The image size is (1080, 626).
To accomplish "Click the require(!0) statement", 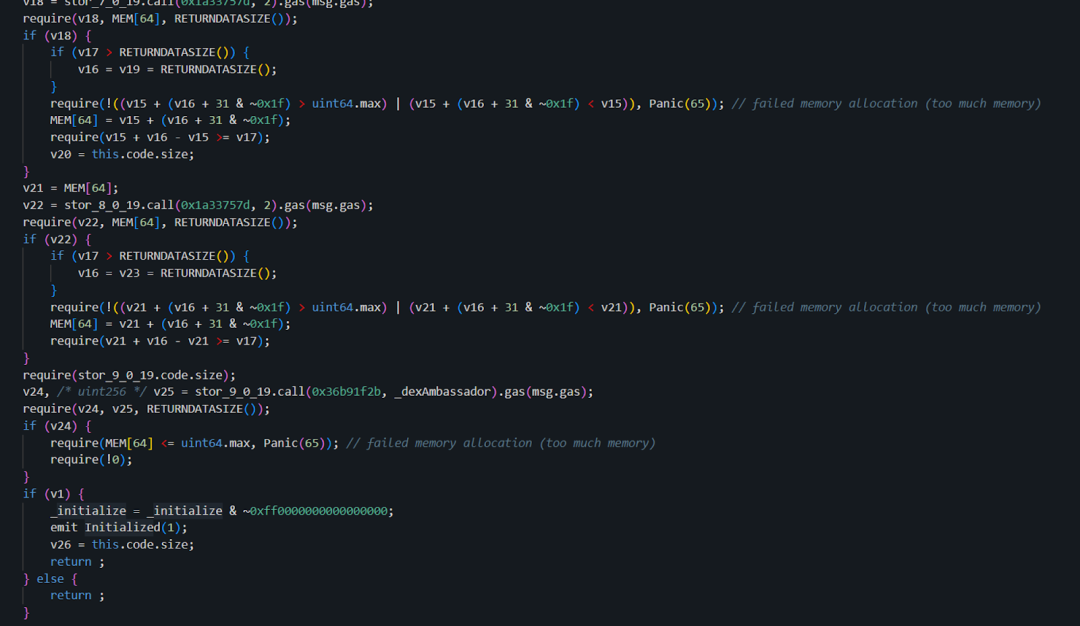I will coord(91,459).
